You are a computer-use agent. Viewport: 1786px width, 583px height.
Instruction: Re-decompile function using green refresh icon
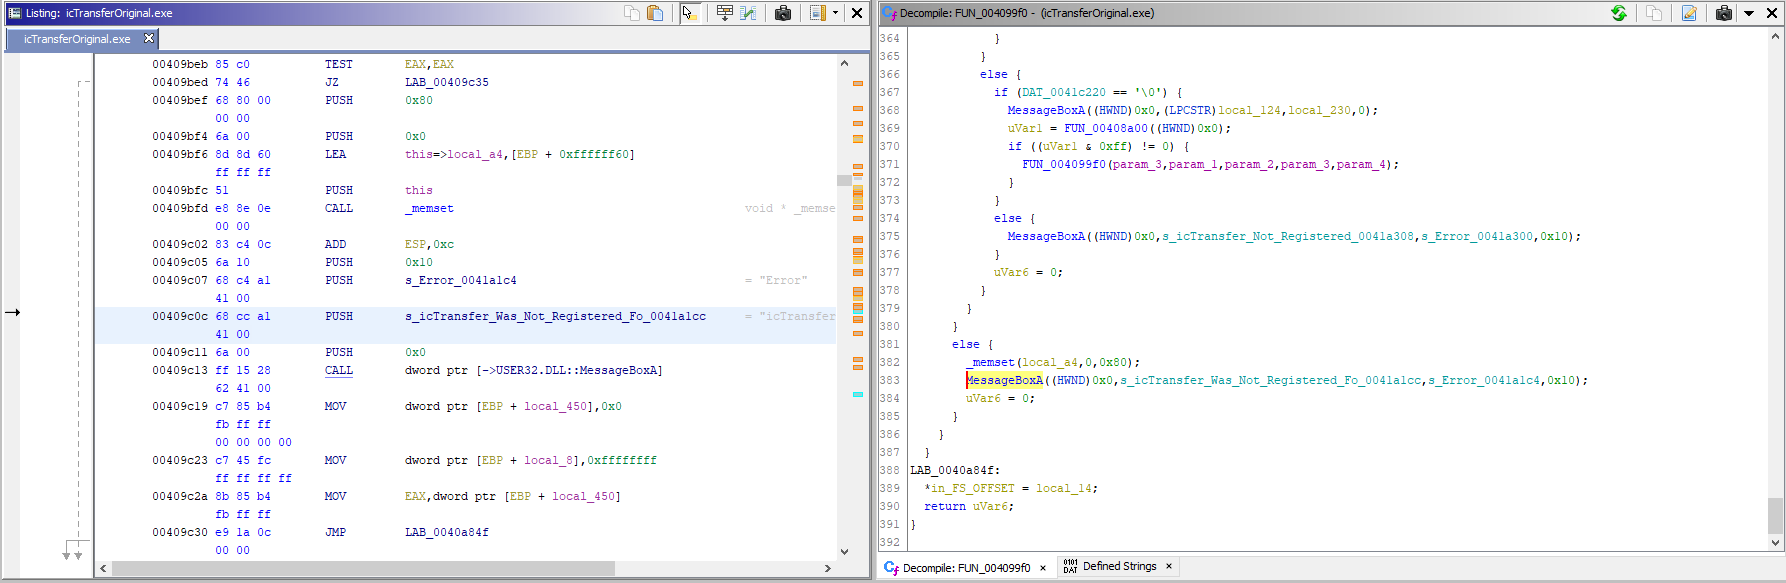pyautogui.click(x=1619, y=13)
